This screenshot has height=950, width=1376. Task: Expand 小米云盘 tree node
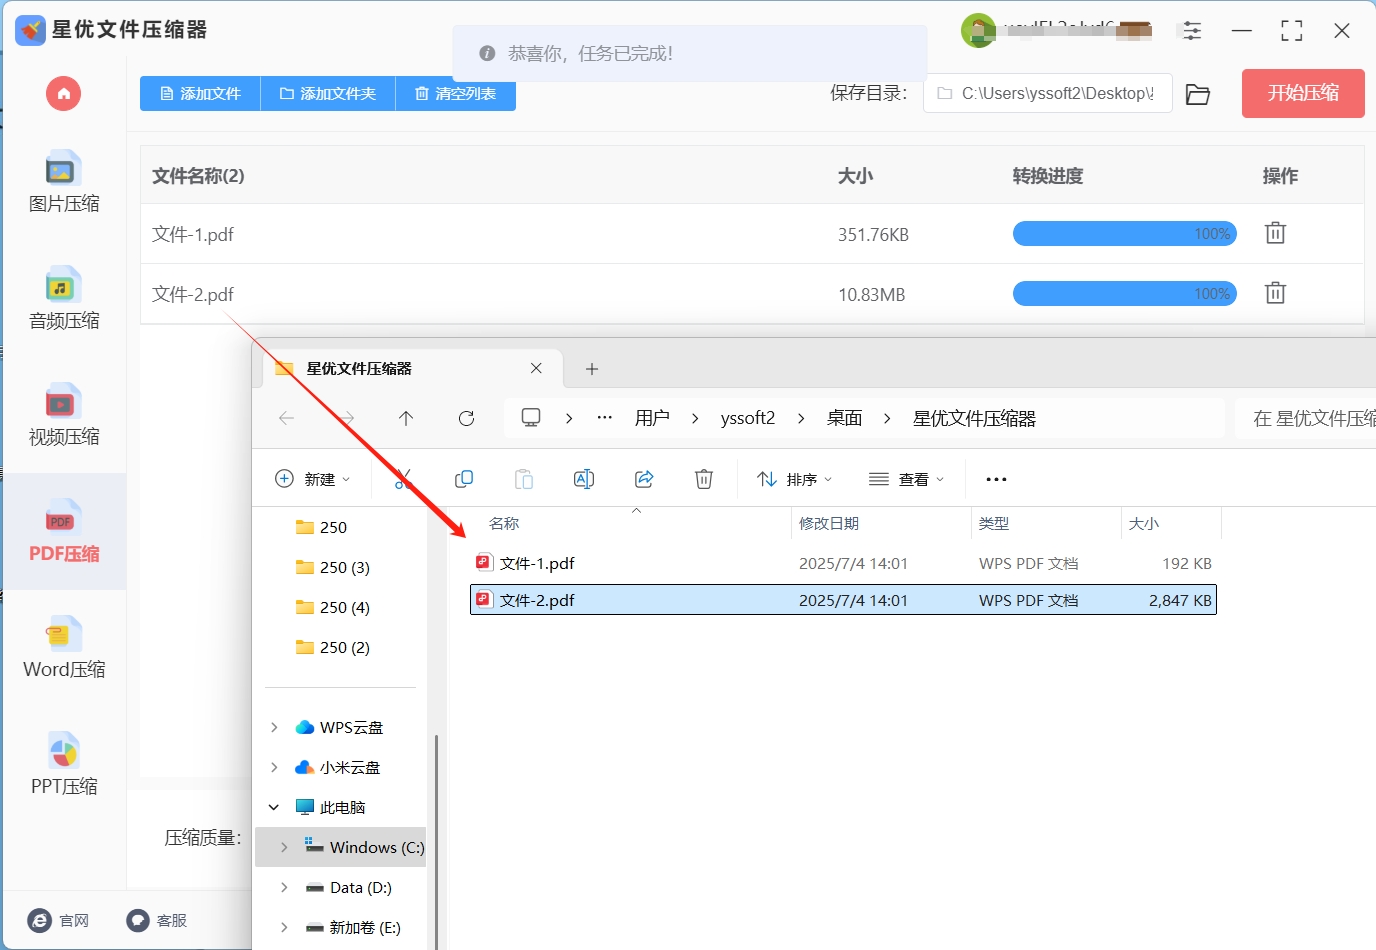point(274,767)
